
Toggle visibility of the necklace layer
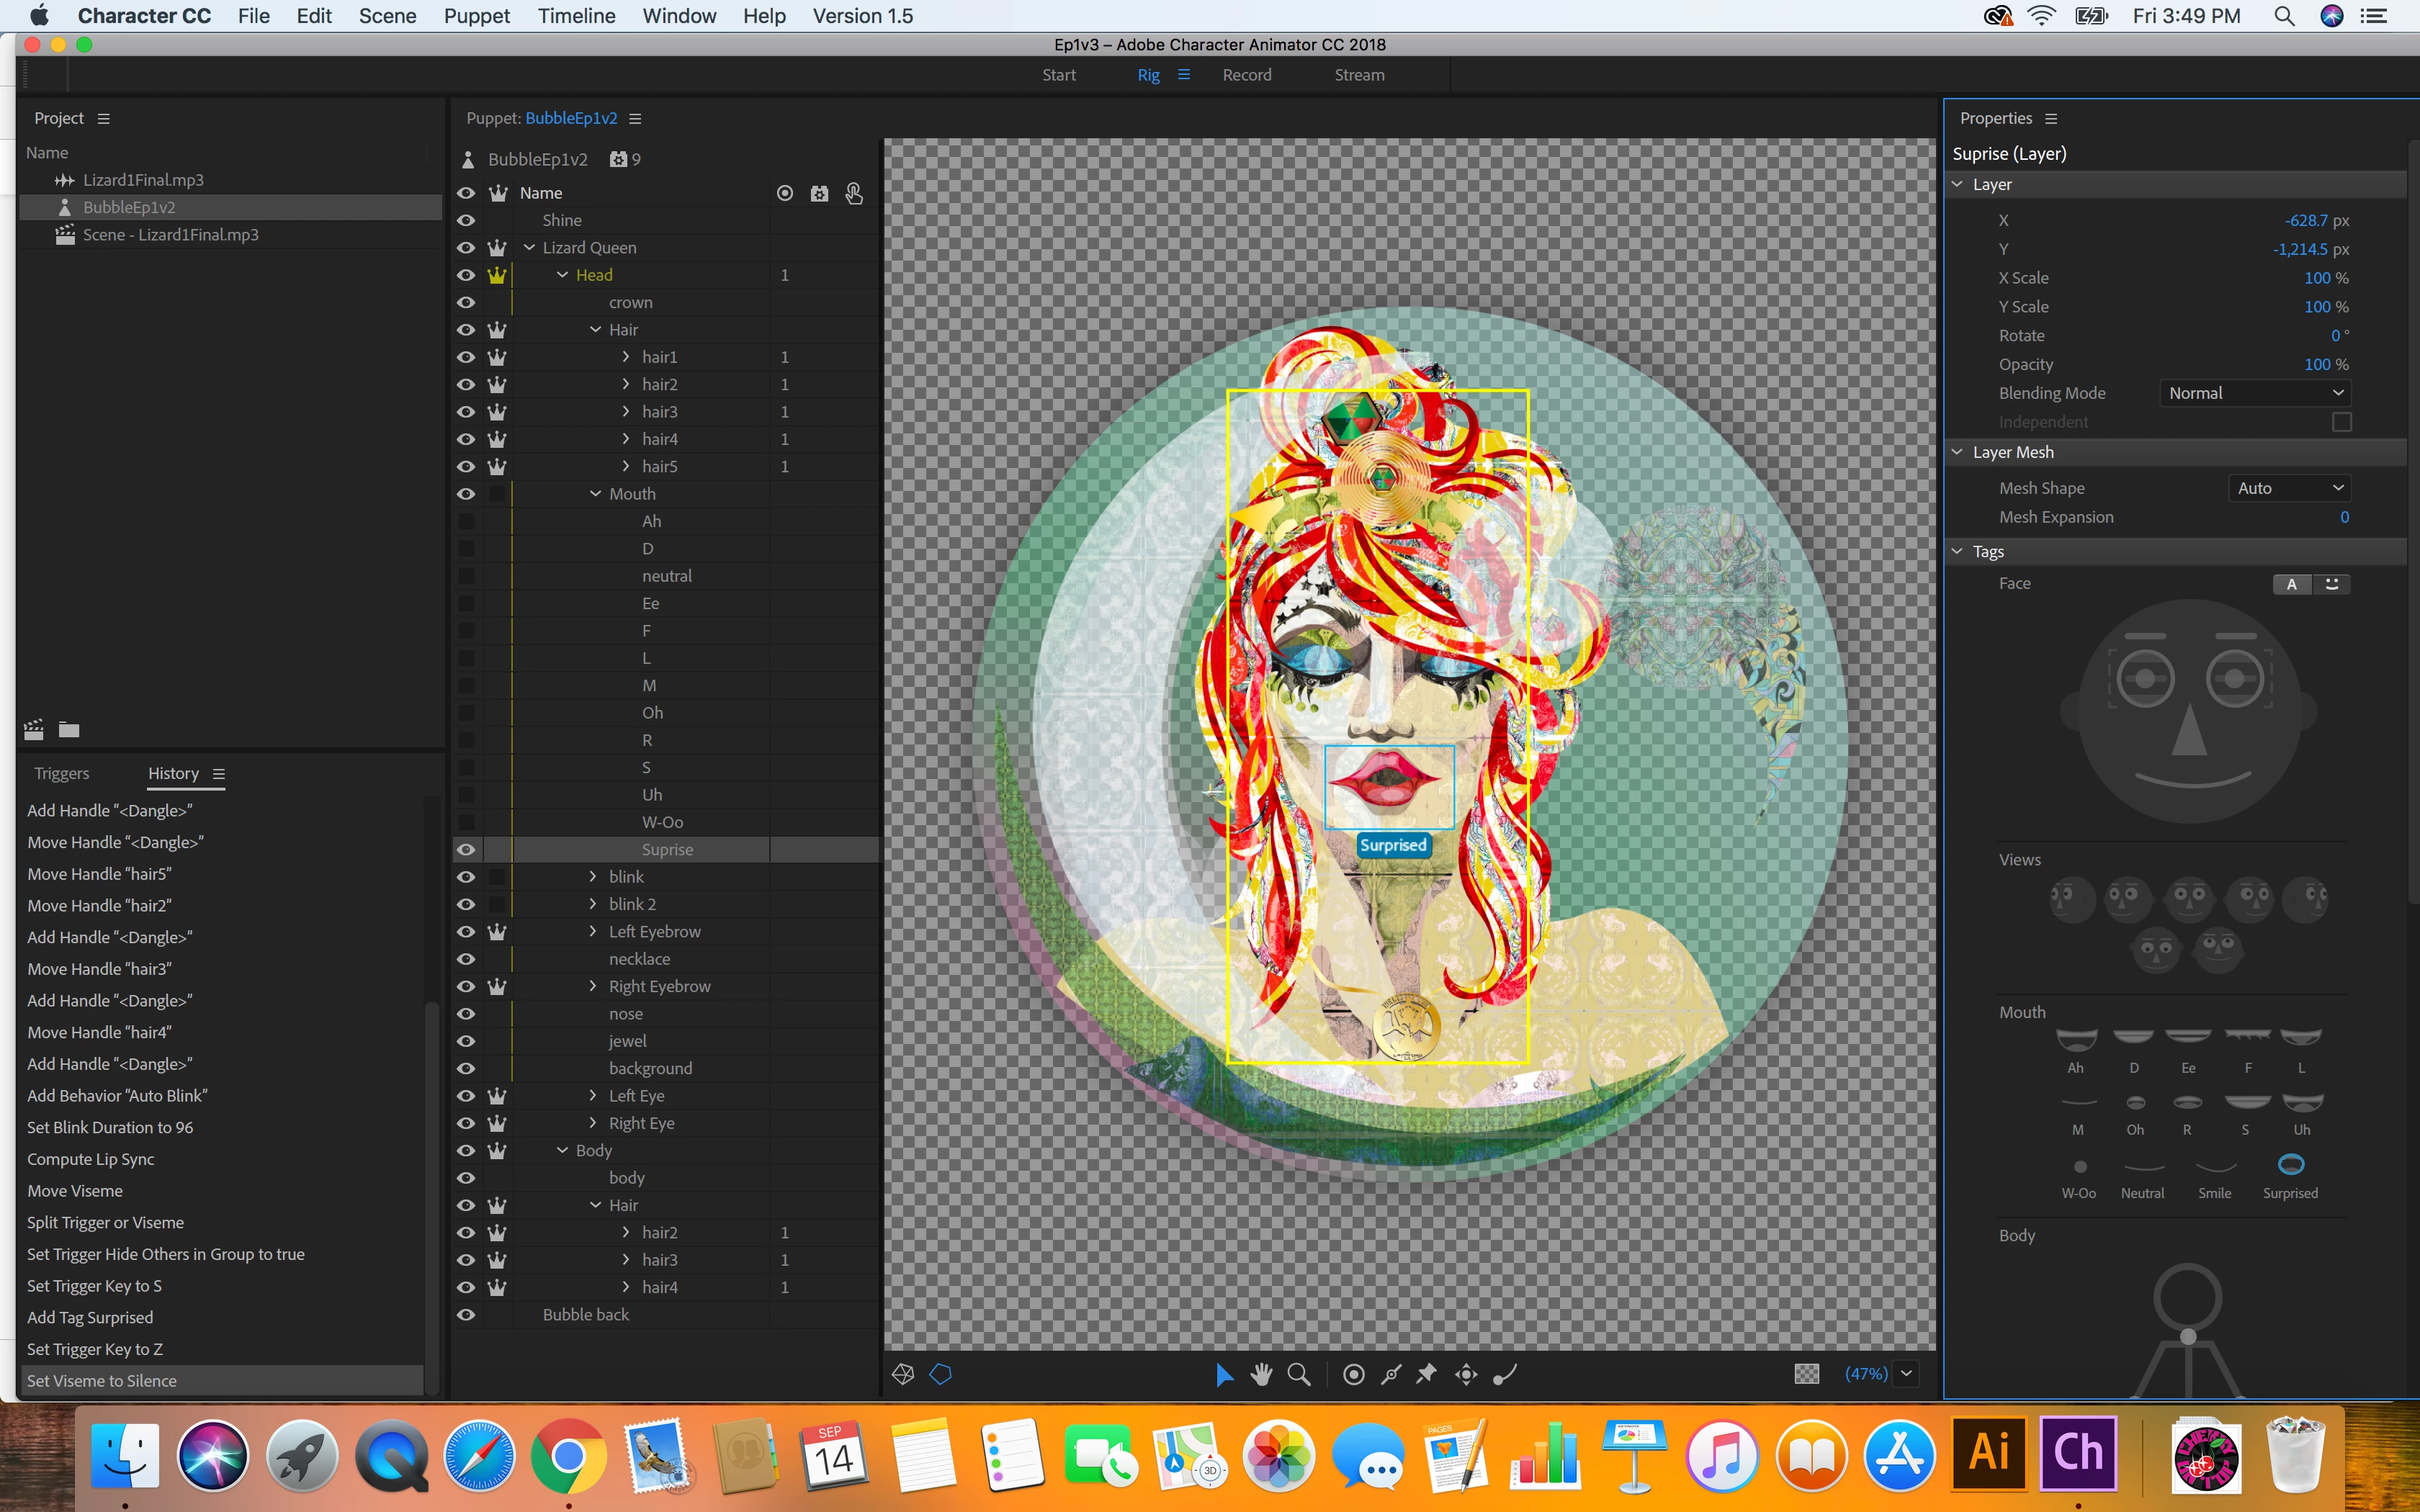tap(466, 959)
